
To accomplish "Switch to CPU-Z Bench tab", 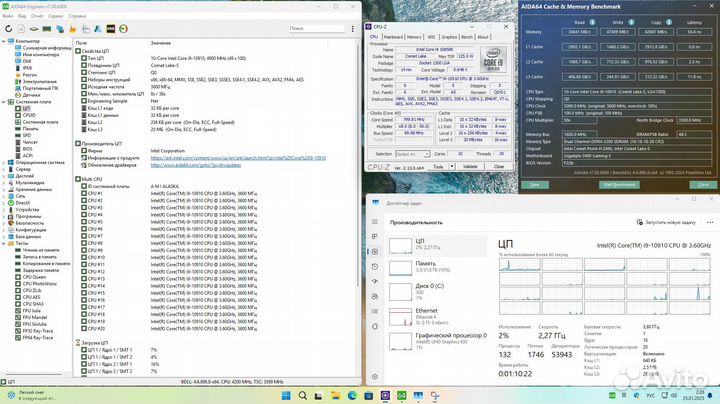I will pos(467,37).
